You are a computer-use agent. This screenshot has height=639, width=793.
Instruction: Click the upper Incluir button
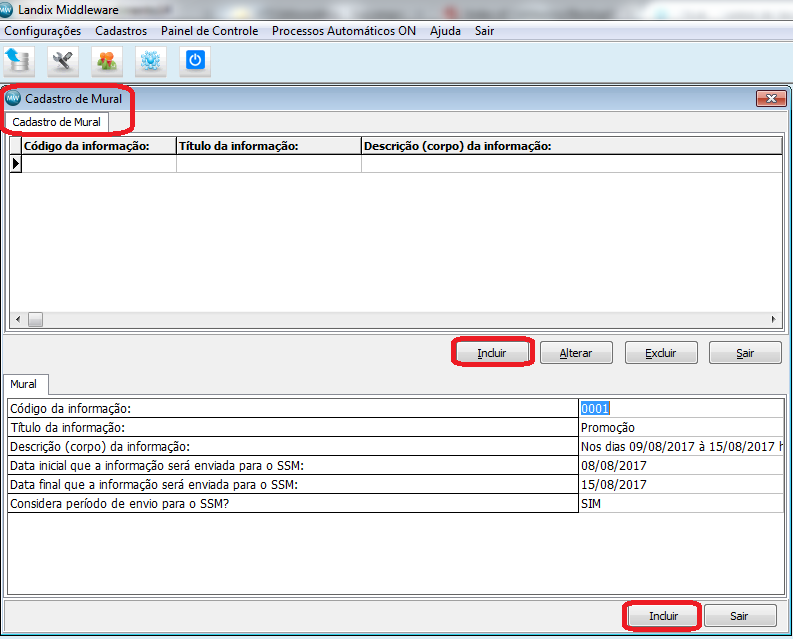(x=492, y=353)
